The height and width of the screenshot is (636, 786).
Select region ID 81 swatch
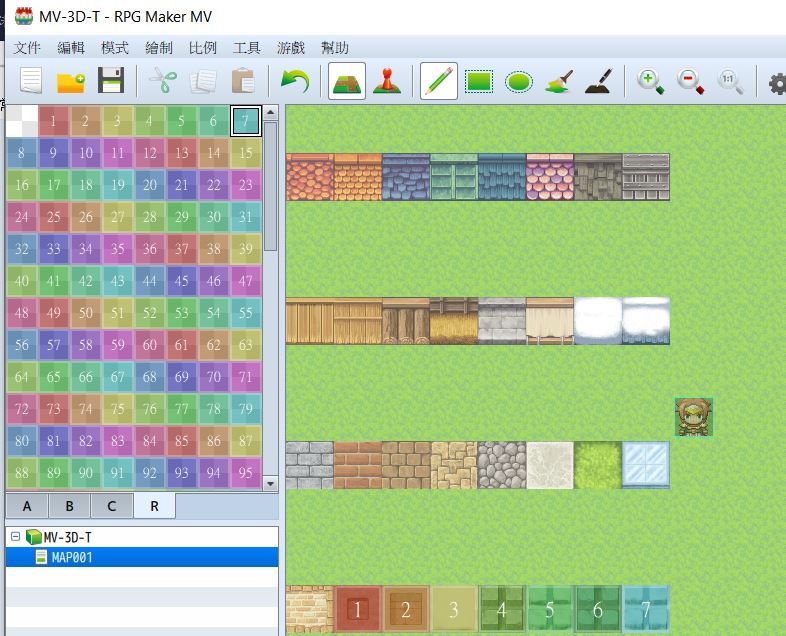[x=54, y=441]
